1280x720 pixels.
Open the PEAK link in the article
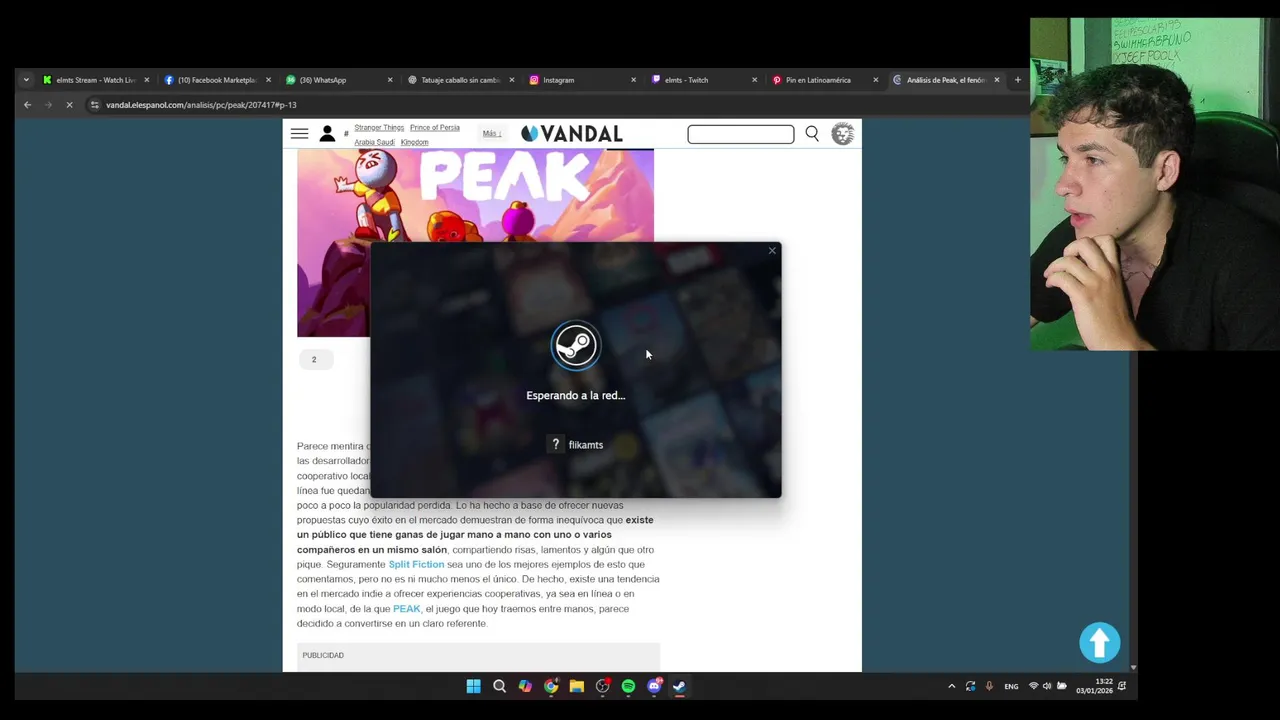point(406,609)
